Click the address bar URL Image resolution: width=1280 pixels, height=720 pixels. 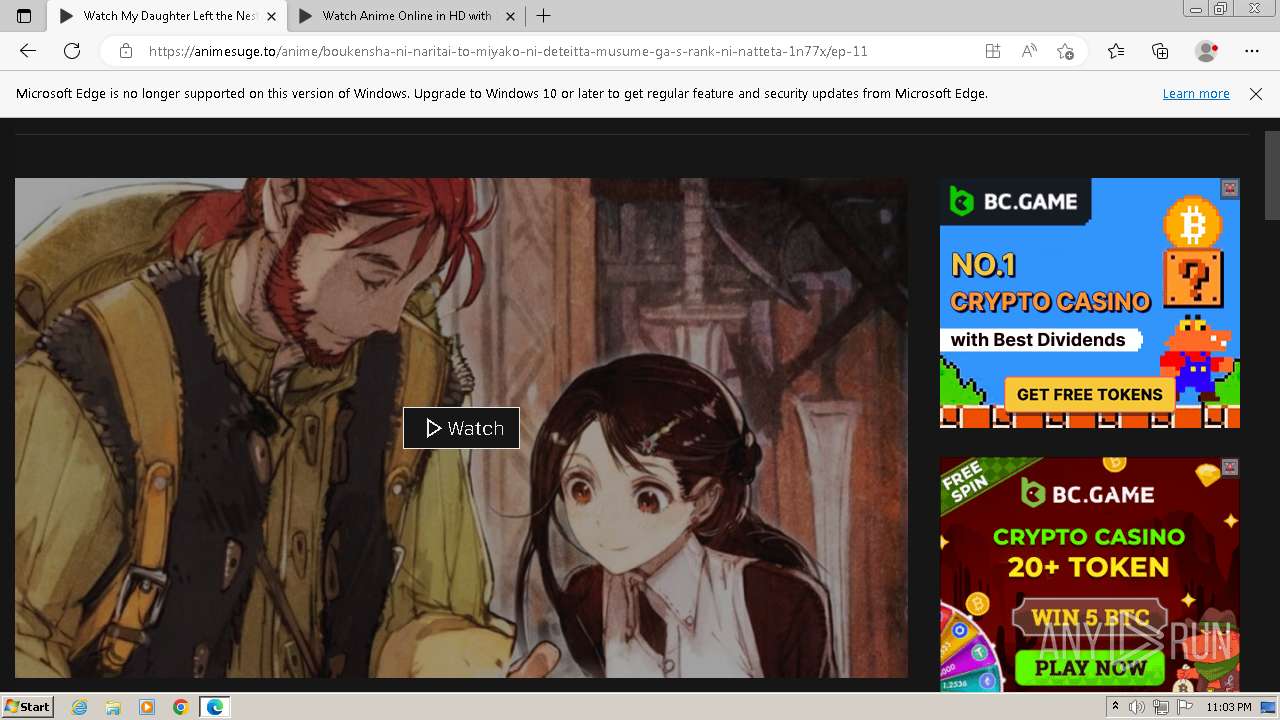click(x=508, y=51)
